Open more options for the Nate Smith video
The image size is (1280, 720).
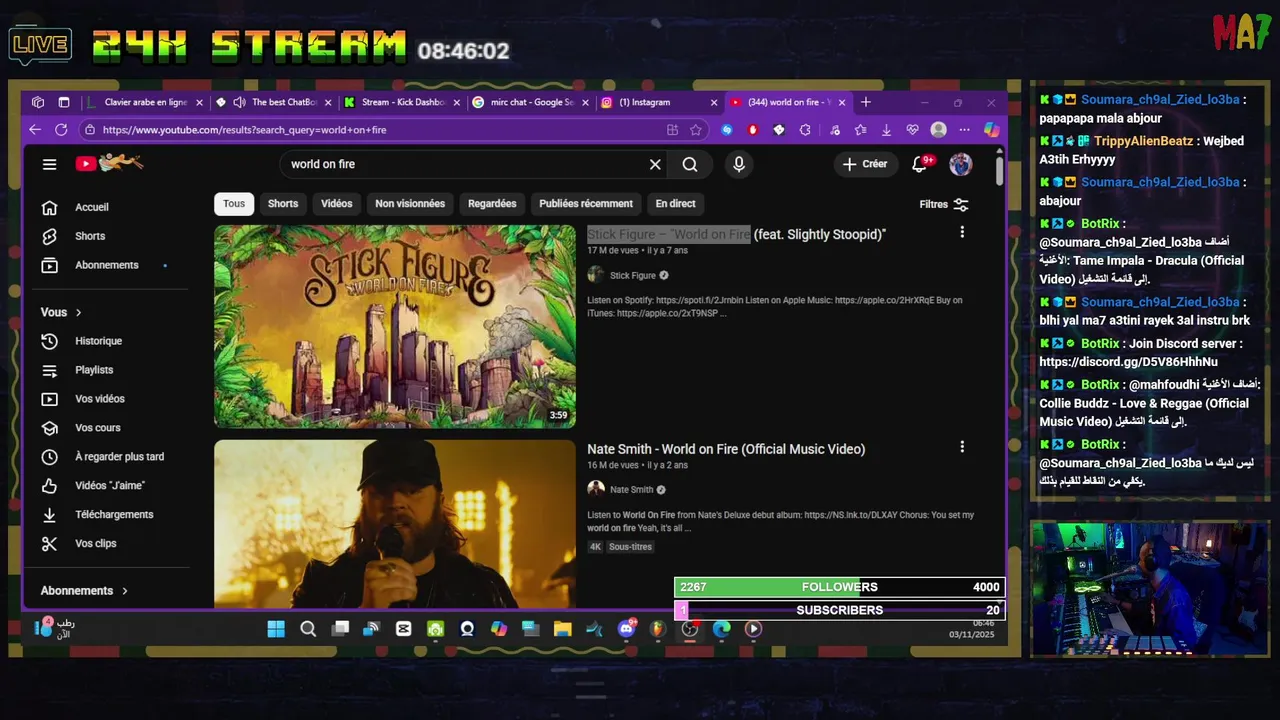(x=962, y=447)
